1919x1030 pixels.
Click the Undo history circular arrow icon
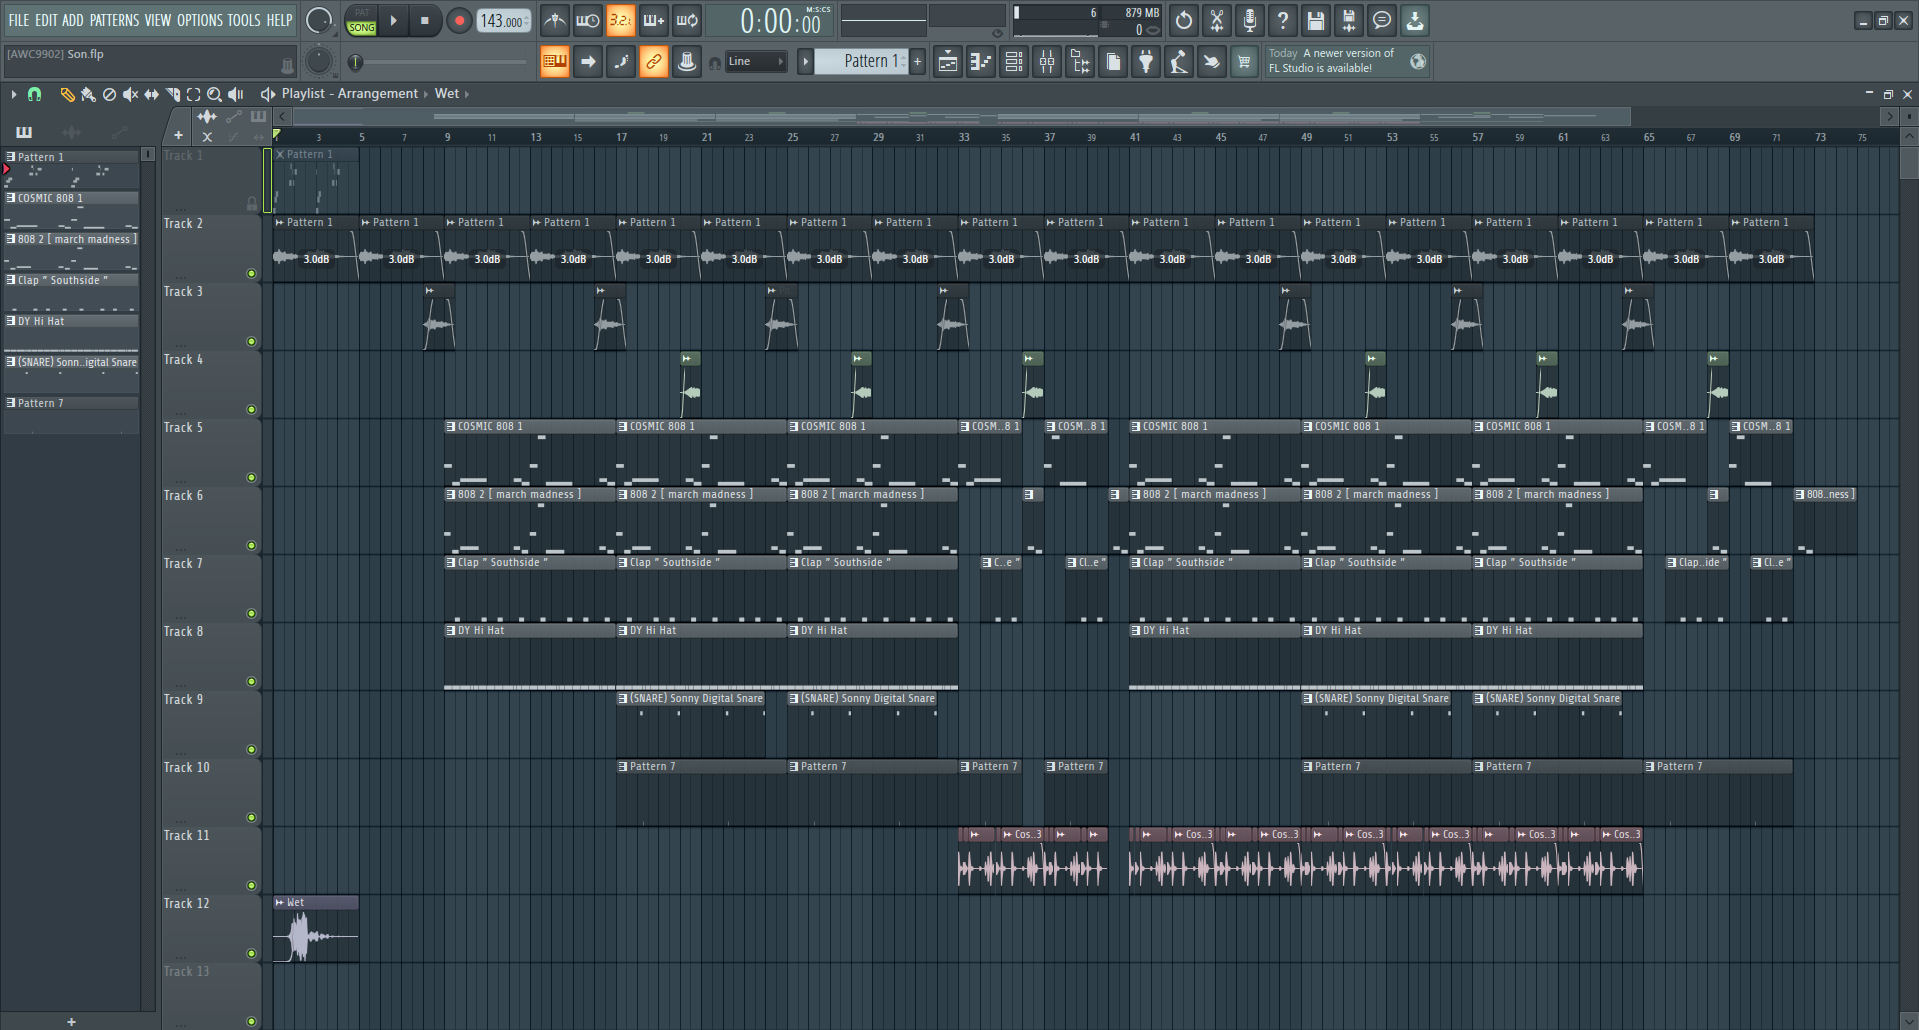pos(1184,20)
